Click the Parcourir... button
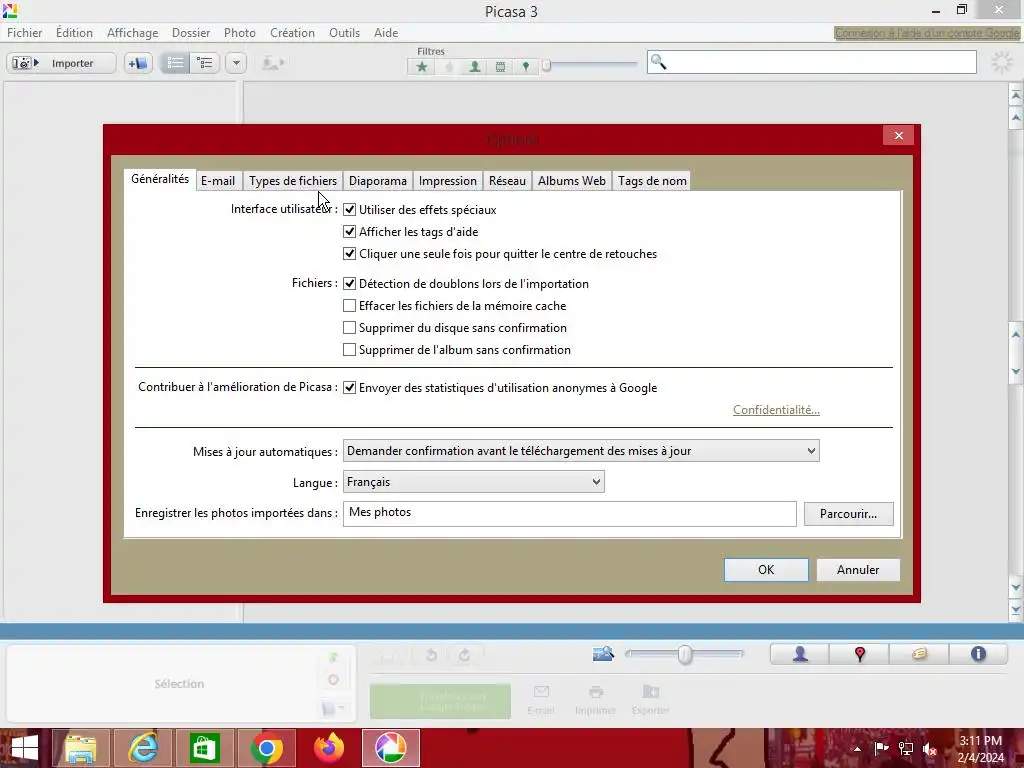This screenshot has width=1024, height=768. (848, 514)
